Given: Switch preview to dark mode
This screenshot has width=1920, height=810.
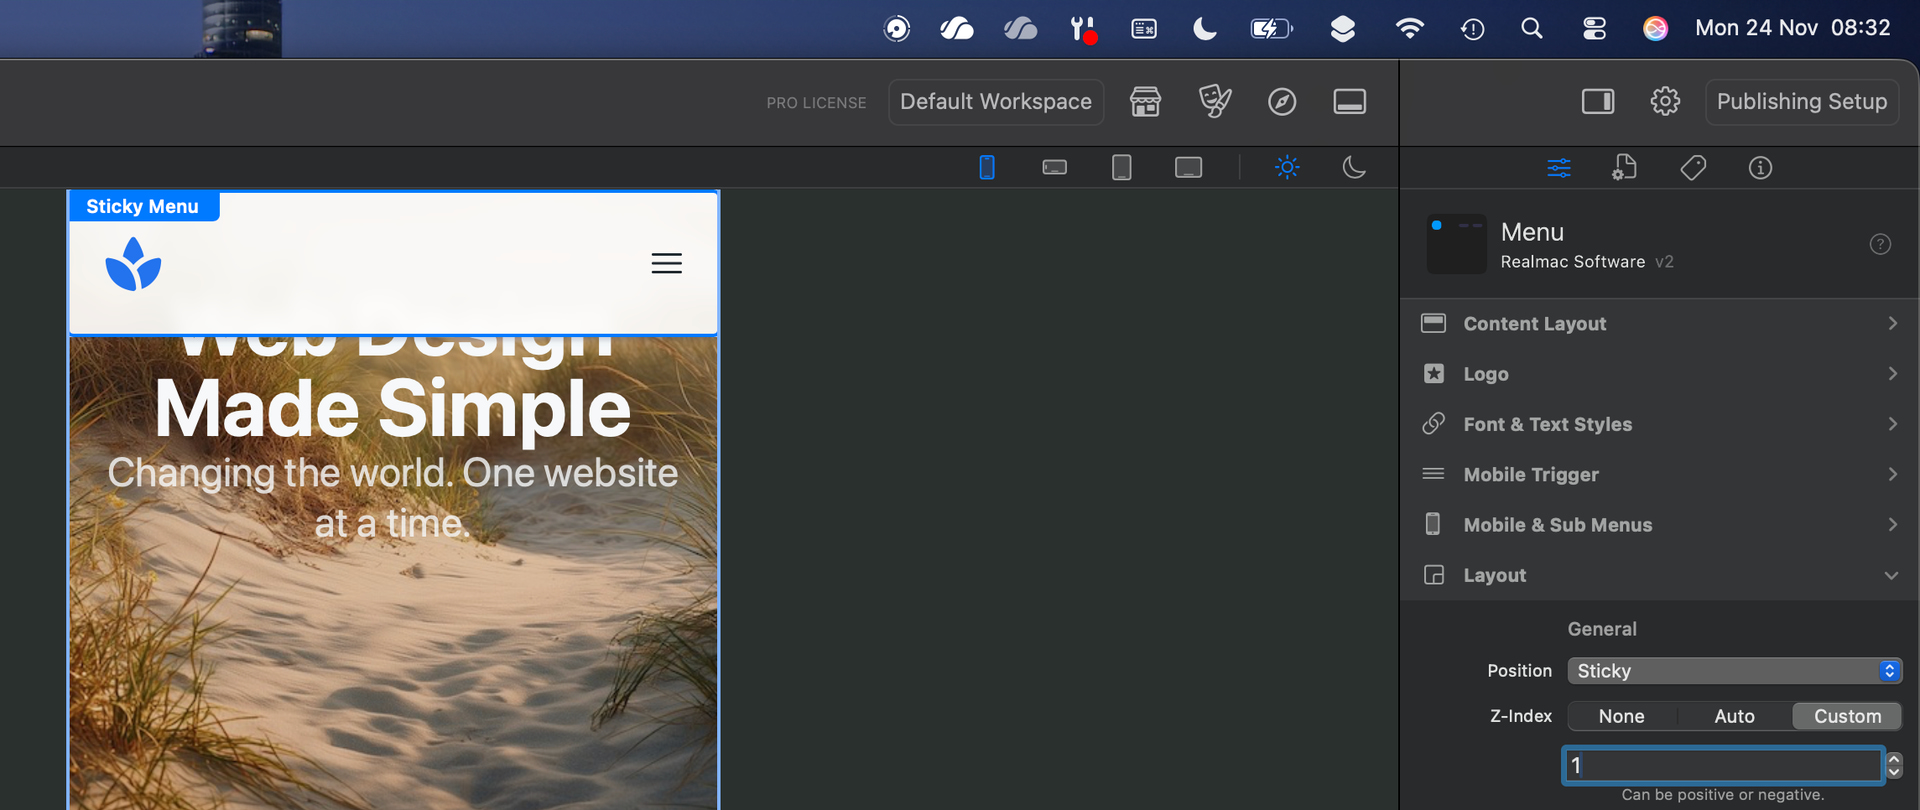Looking at the screenshot, I should coord(1354,167).
